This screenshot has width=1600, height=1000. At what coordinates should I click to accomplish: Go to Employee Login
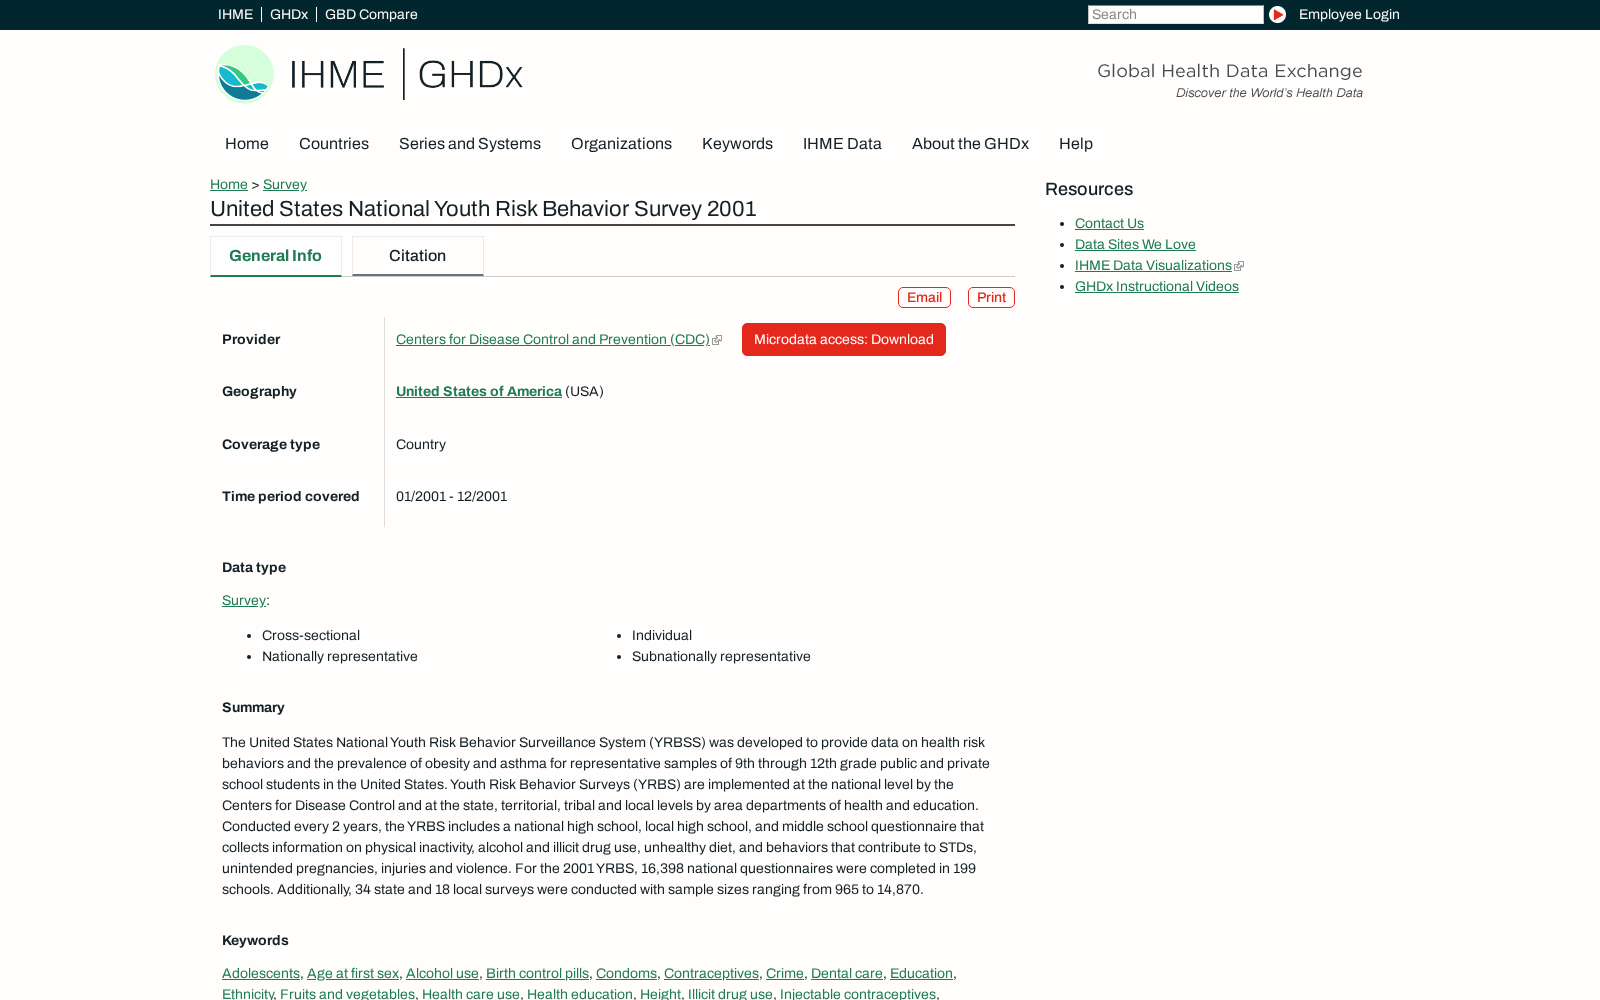[x=1349, y=14]
